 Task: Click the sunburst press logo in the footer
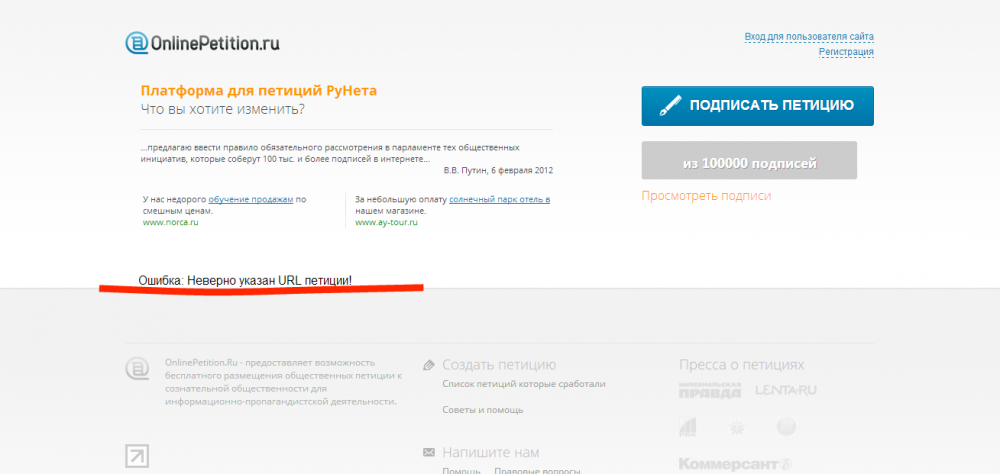point(737,427)
